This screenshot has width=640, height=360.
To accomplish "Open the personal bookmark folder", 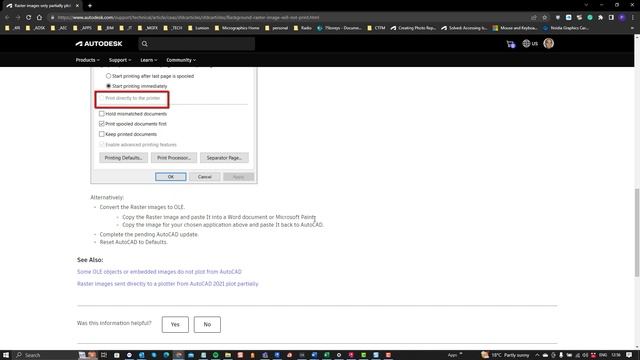I will point(277,28).
